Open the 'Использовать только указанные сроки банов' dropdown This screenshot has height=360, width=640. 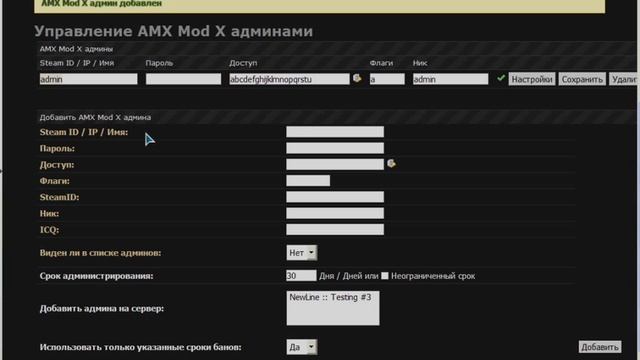pos(302,347)
